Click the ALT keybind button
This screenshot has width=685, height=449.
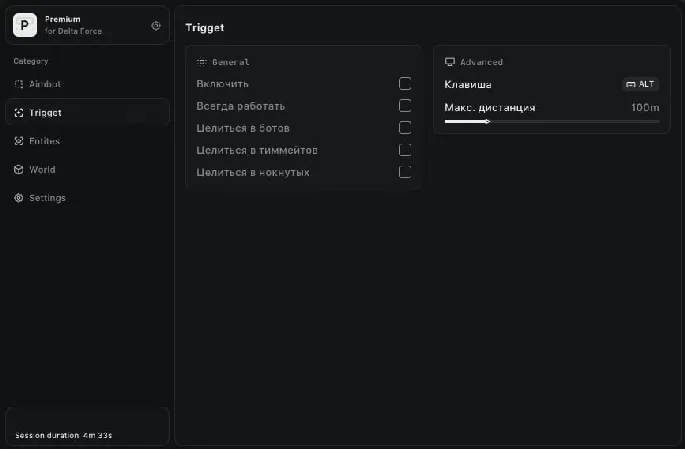[640, 84]
